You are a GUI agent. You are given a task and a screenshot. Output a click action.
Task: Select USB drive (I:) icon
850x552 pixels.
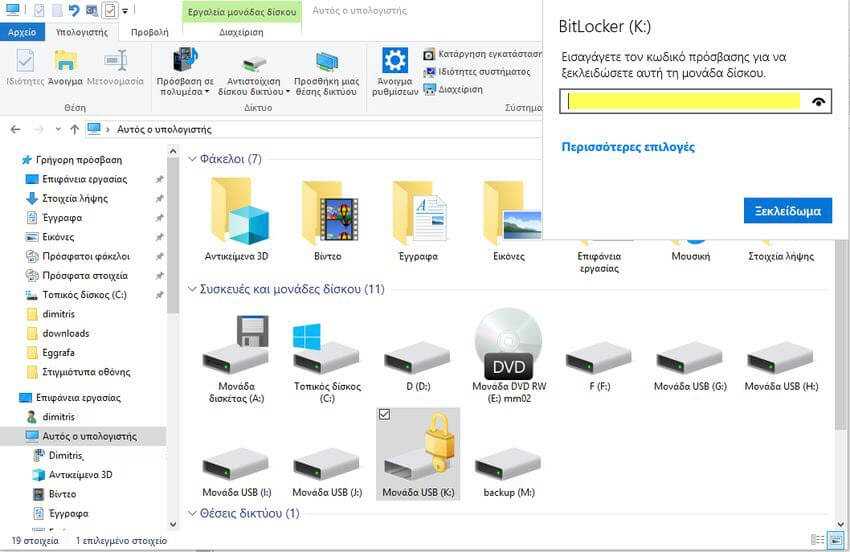(236, 463)
